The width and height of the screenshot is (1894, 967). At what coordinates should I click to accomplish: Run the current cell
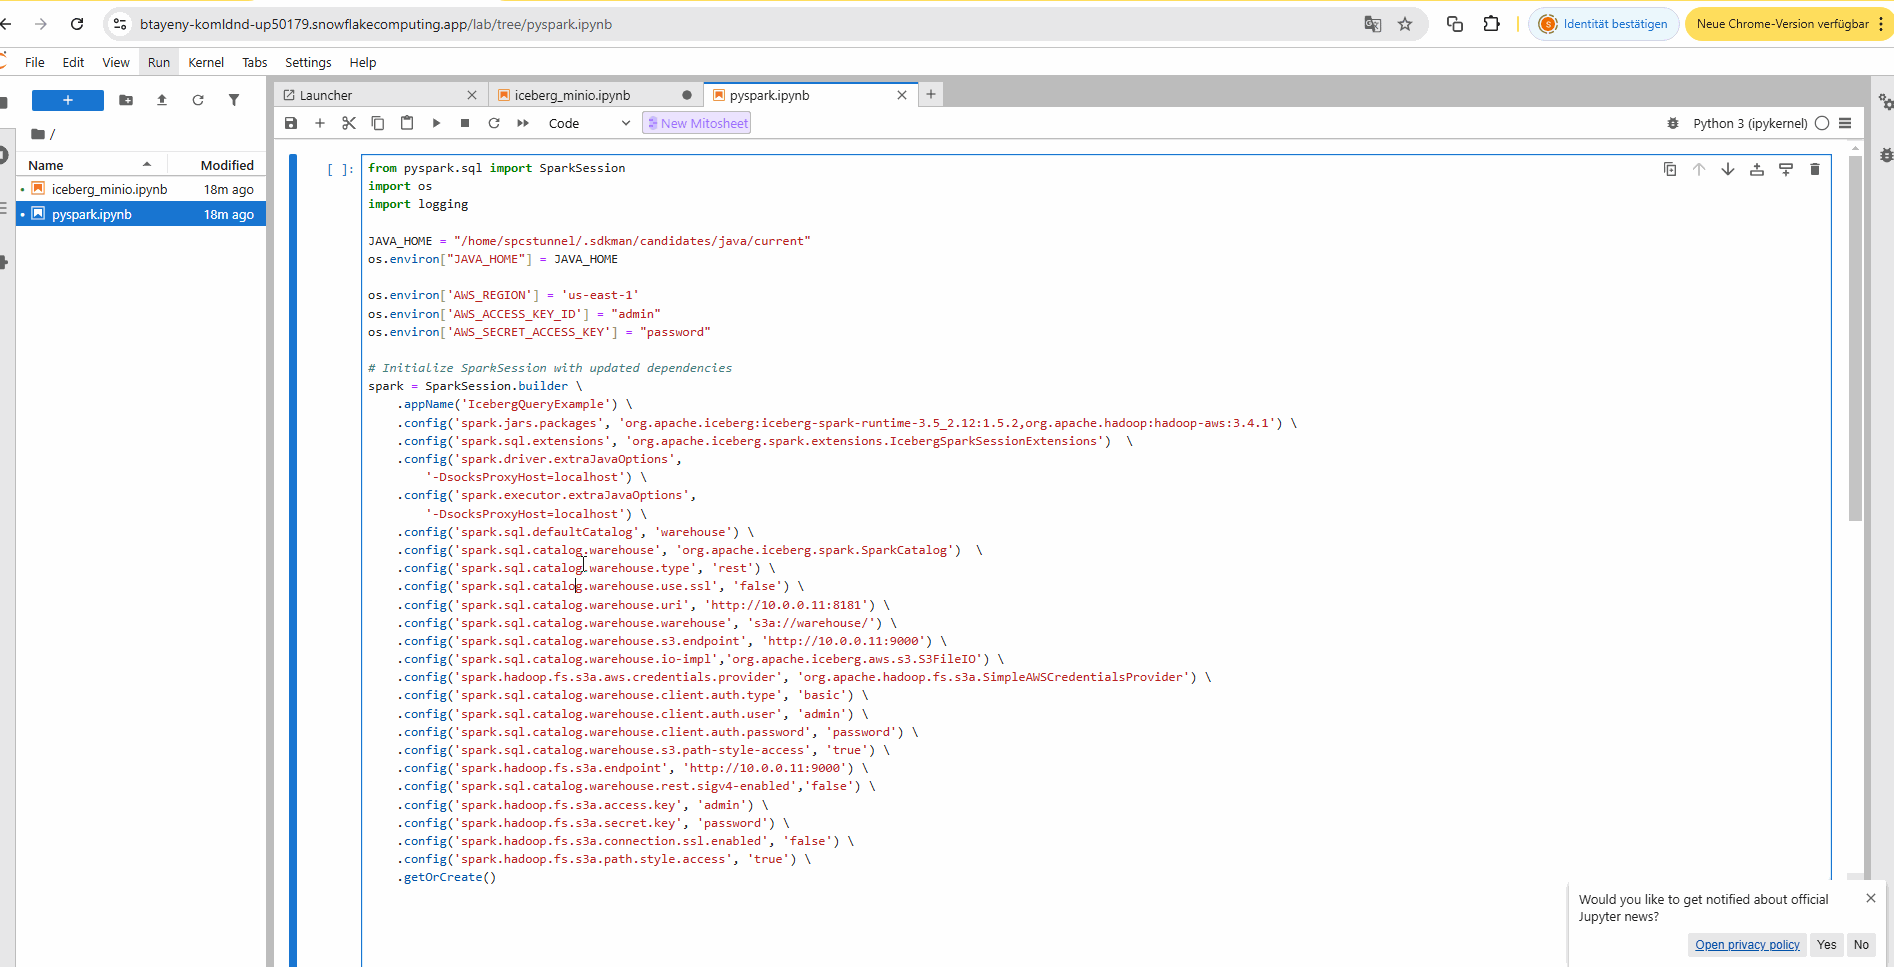pos(436,122)
